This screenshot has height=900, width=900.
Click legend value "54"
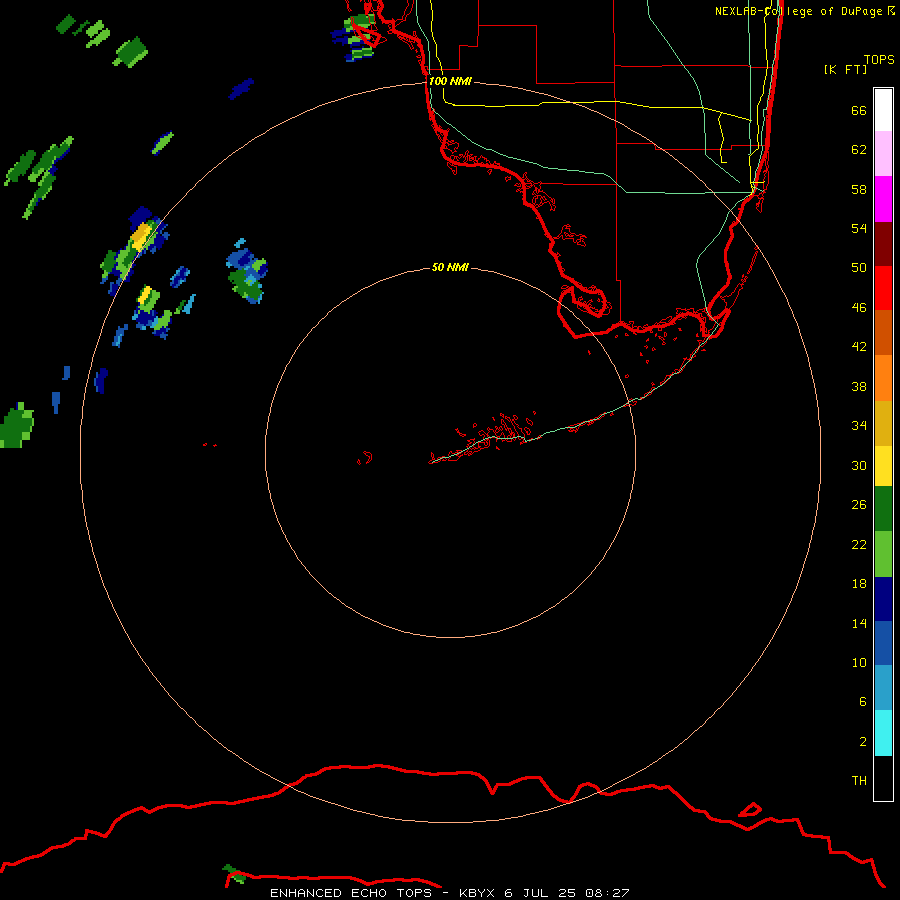(x=859, y=228)
